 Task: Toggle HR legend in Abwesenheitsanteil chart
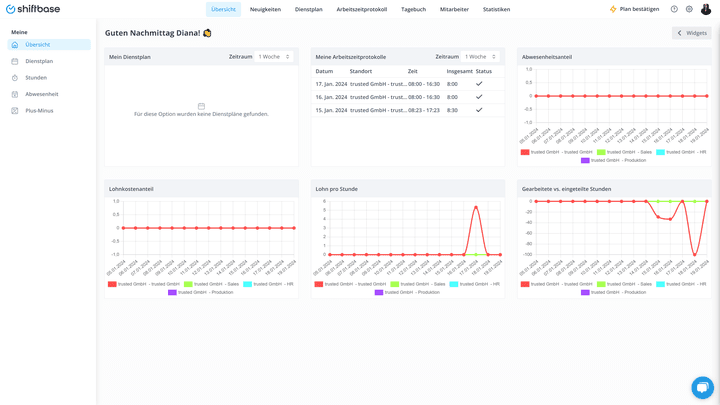[x=681, y=152]
